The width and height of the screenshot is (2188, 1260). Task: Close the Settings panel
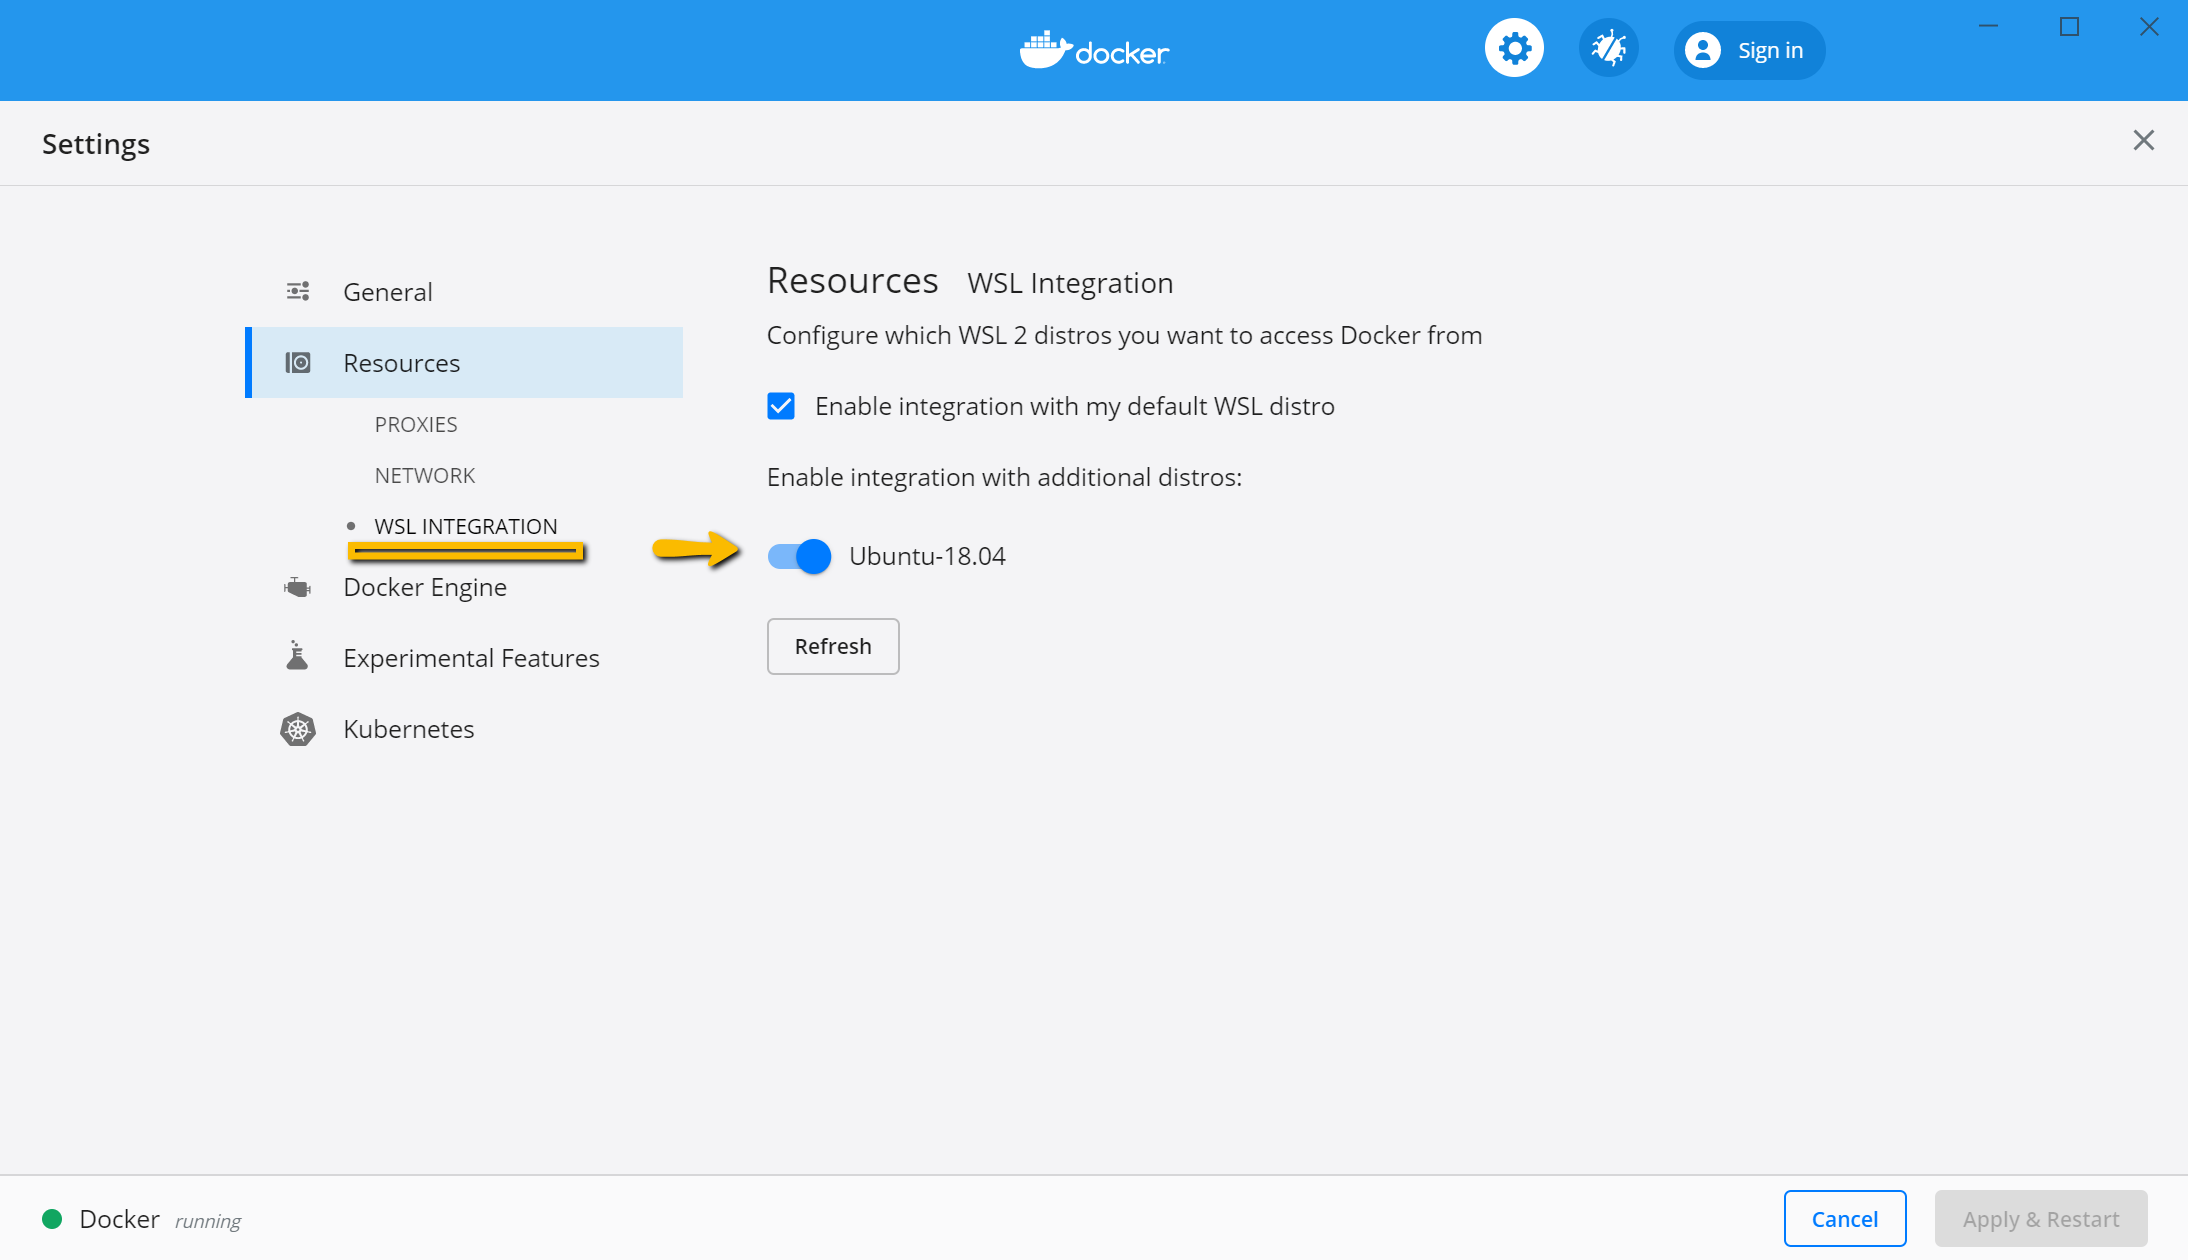(2143, 140)
